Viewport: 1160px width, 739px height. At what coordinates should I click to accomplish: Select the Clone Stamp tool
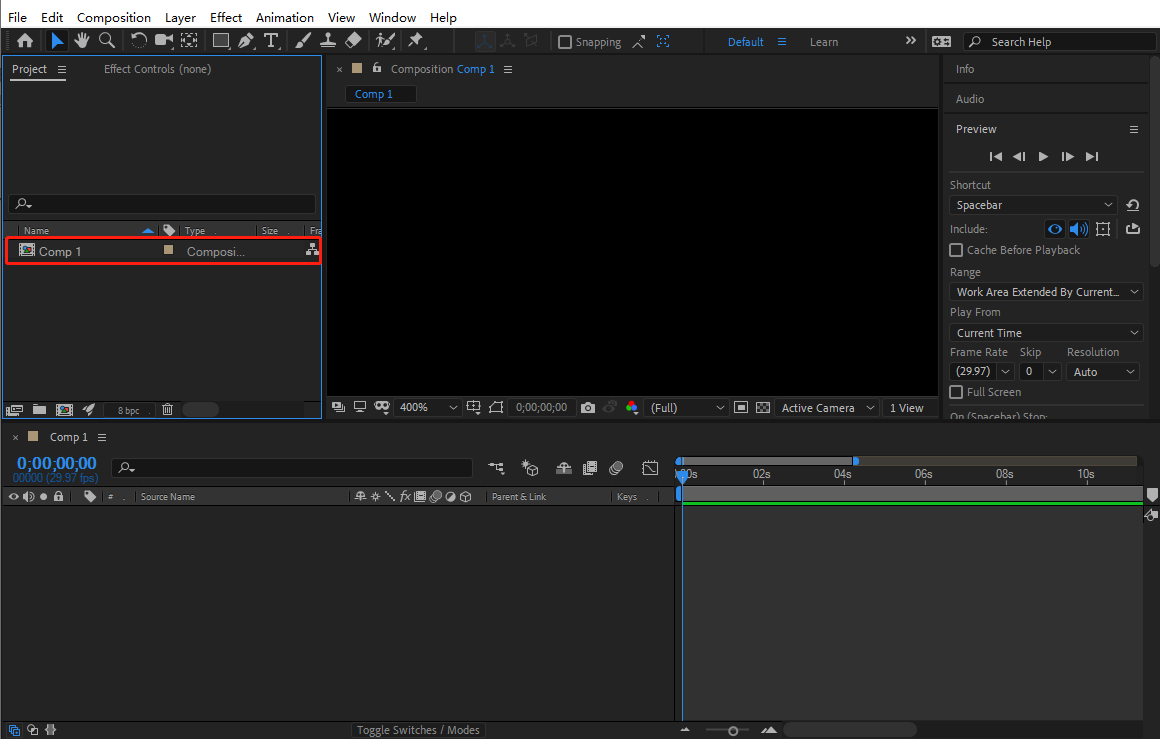(x=328, y=41)
